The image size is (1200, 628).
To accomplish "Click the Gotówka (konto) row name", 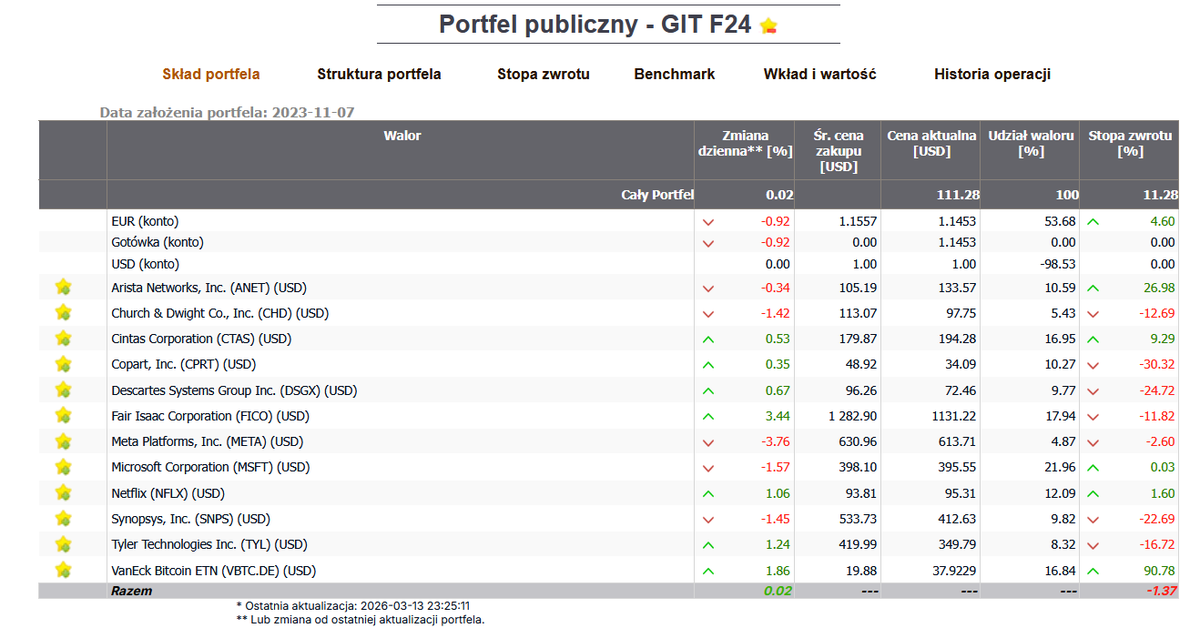I will click(x=157, y=242).
